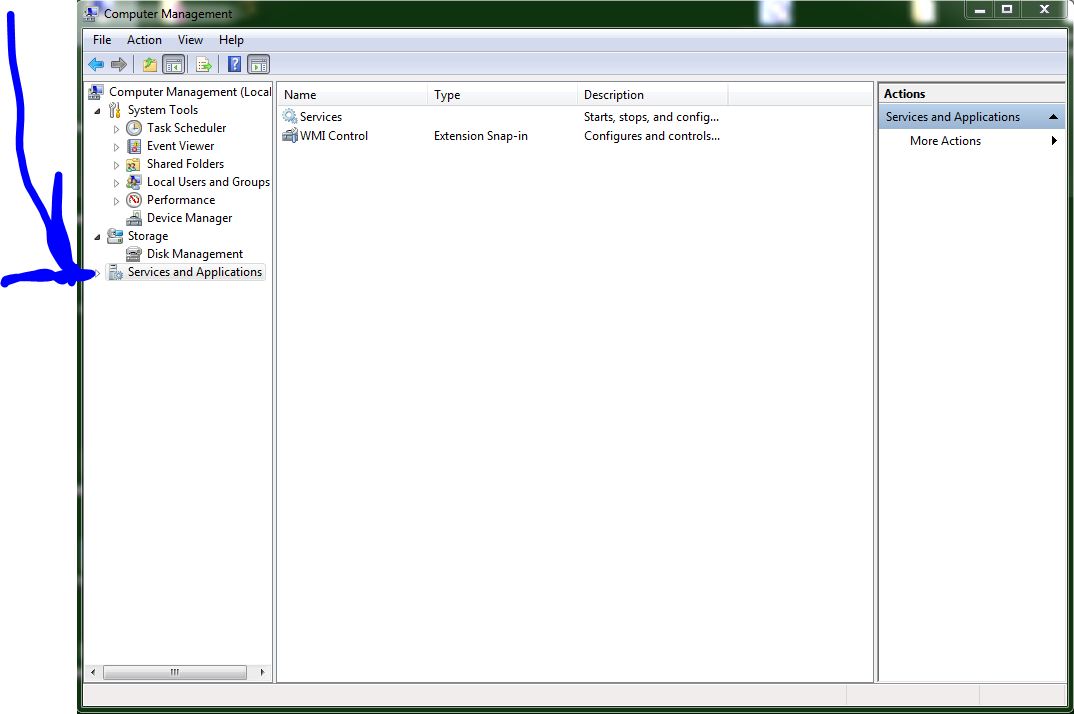This screenshot has width=1074, height=714.
Task: Expand the Task Scheduler tree node
Action: (116, 129)
